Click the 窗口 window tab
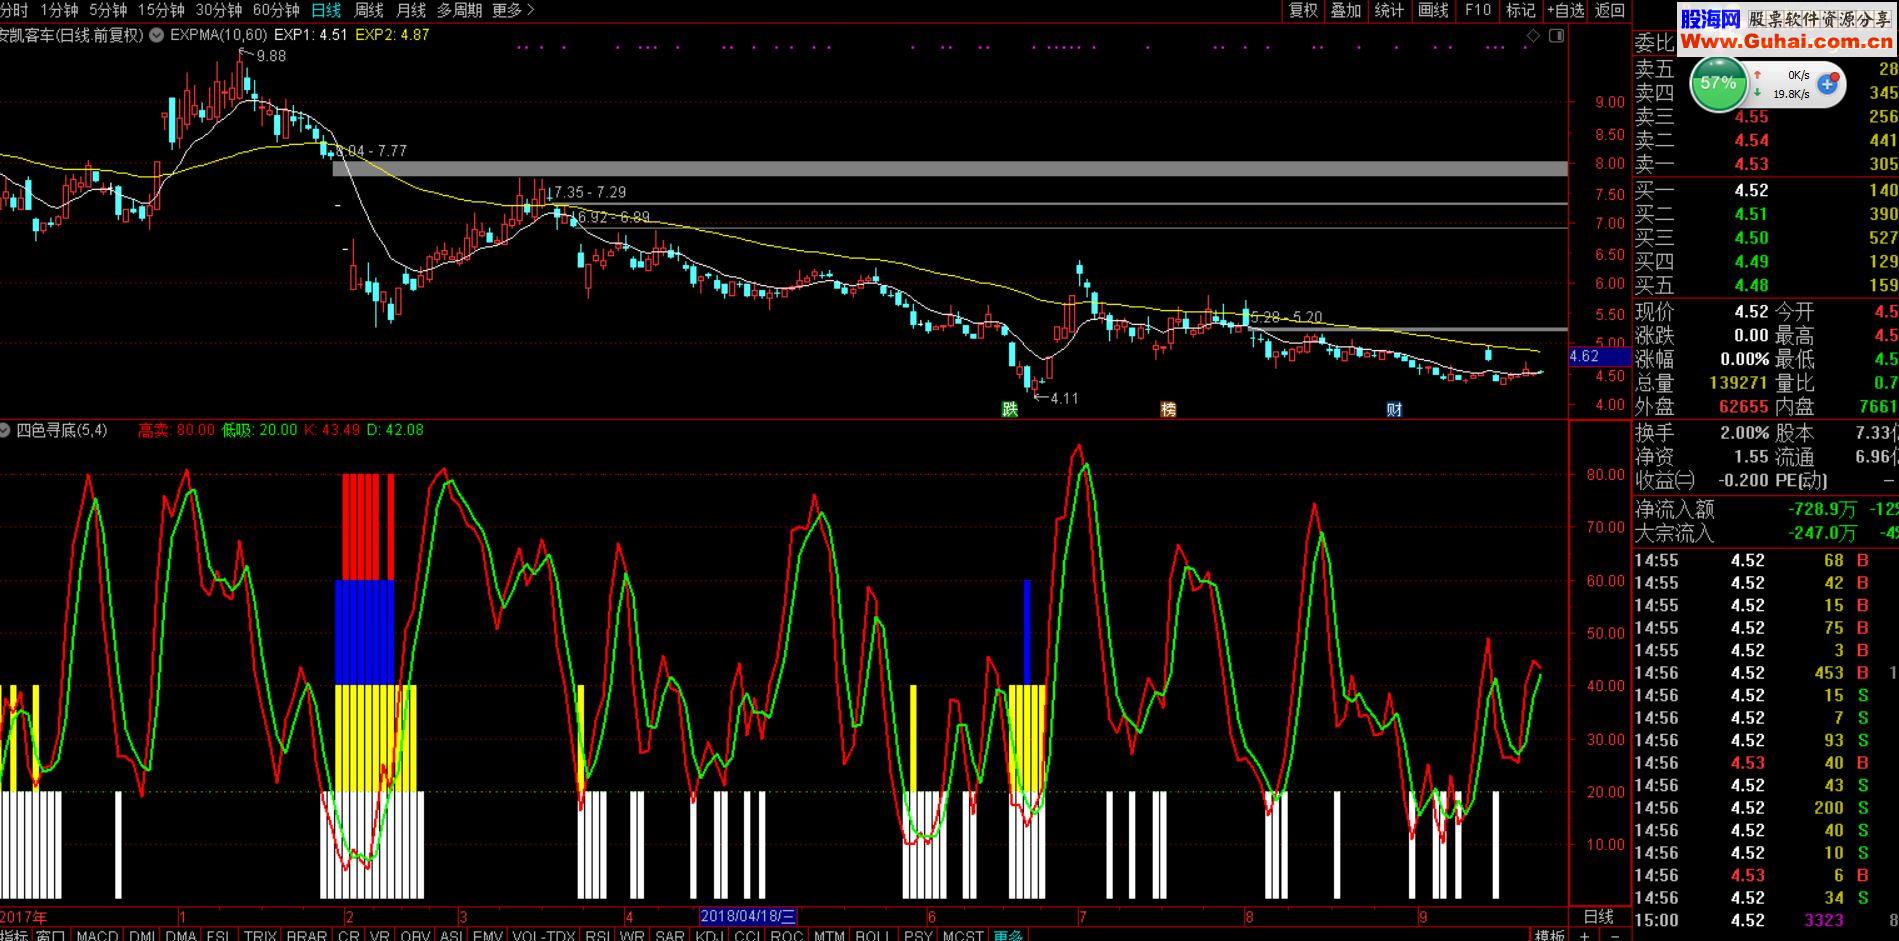 (51, 935)
